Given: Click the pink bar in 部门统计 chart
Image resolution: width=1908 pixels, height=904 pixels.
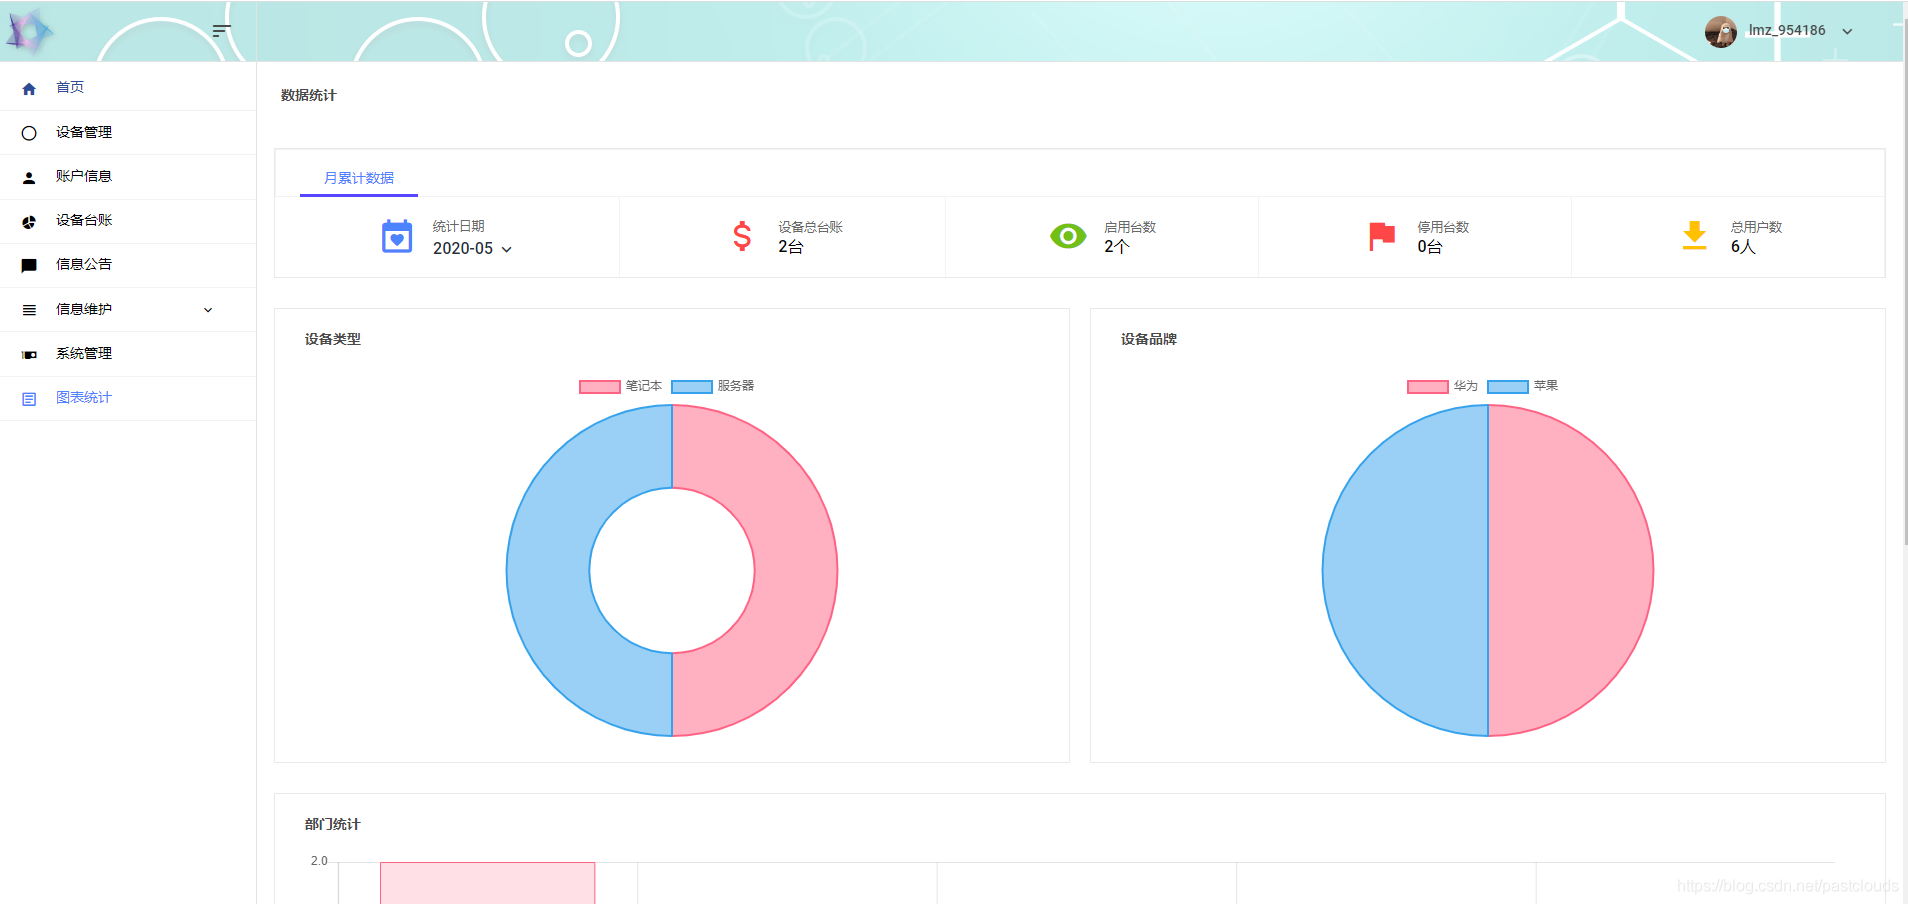Looking at the screenshot, I should coord(487,883).
